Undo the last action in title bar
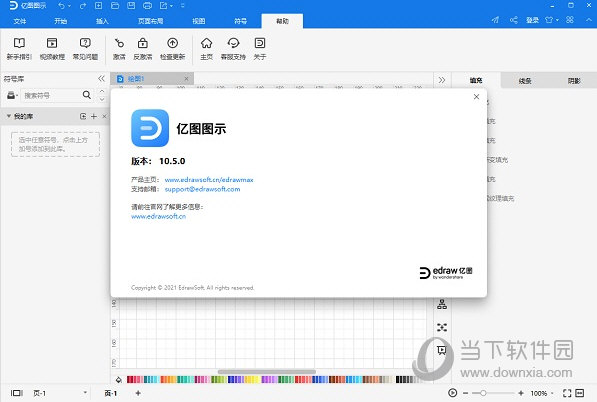This screenshot has width=597, height=402. pyautogui.click(x=61, y=6)
